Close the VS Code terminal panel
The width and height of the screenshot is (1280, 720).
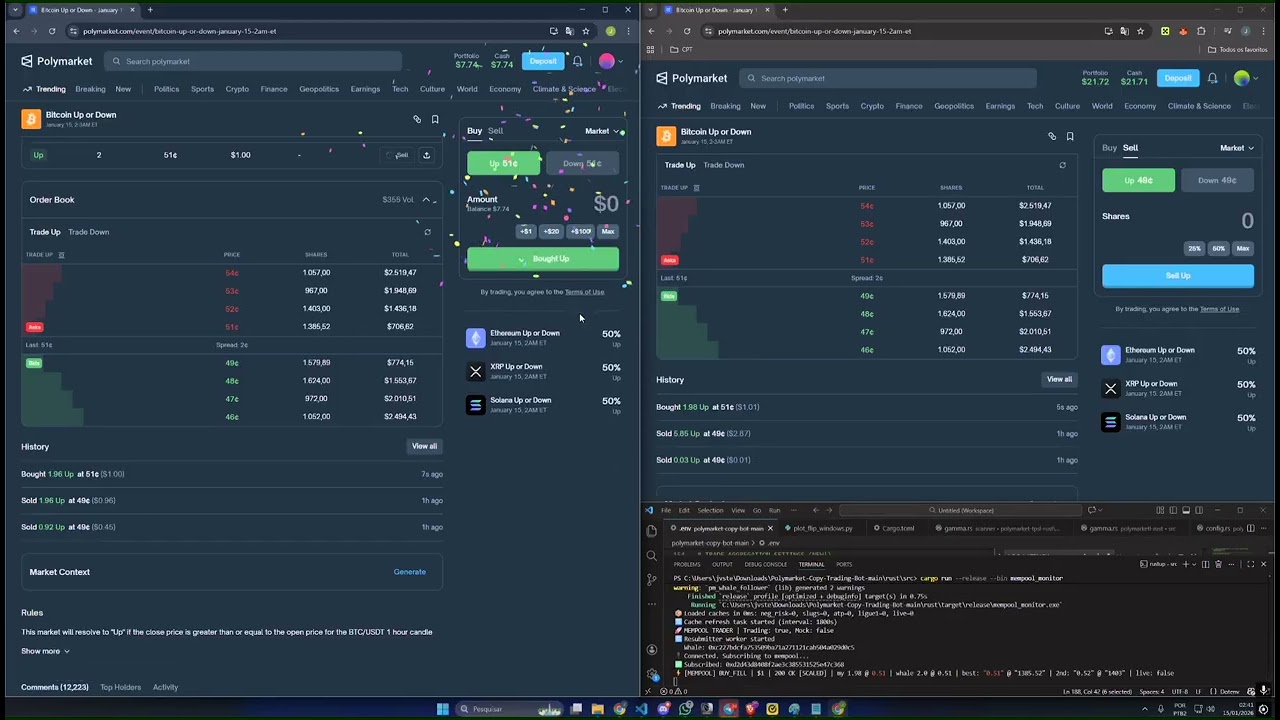[x=1263, y=564]
